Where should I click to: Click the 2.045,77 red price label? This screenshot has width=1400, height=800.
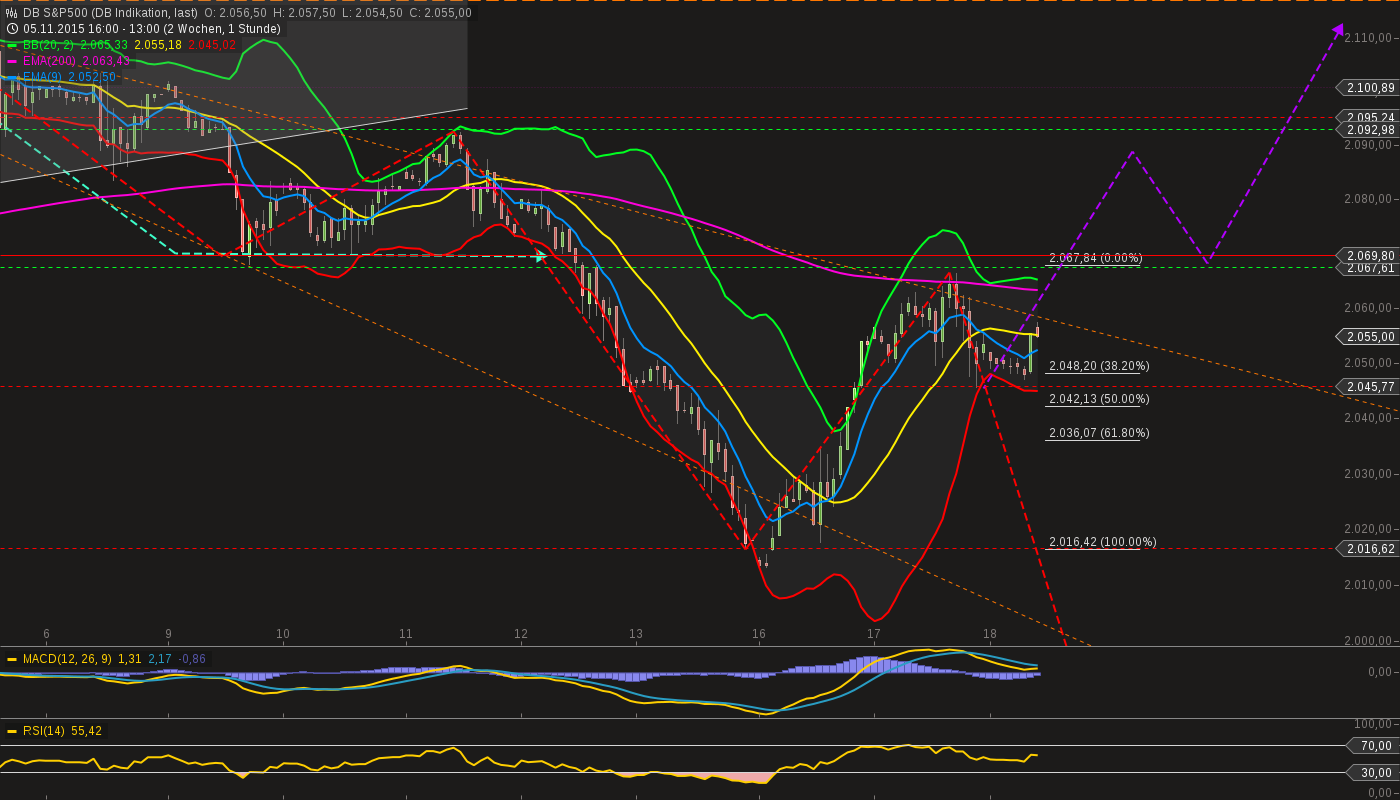point(1369,387)
